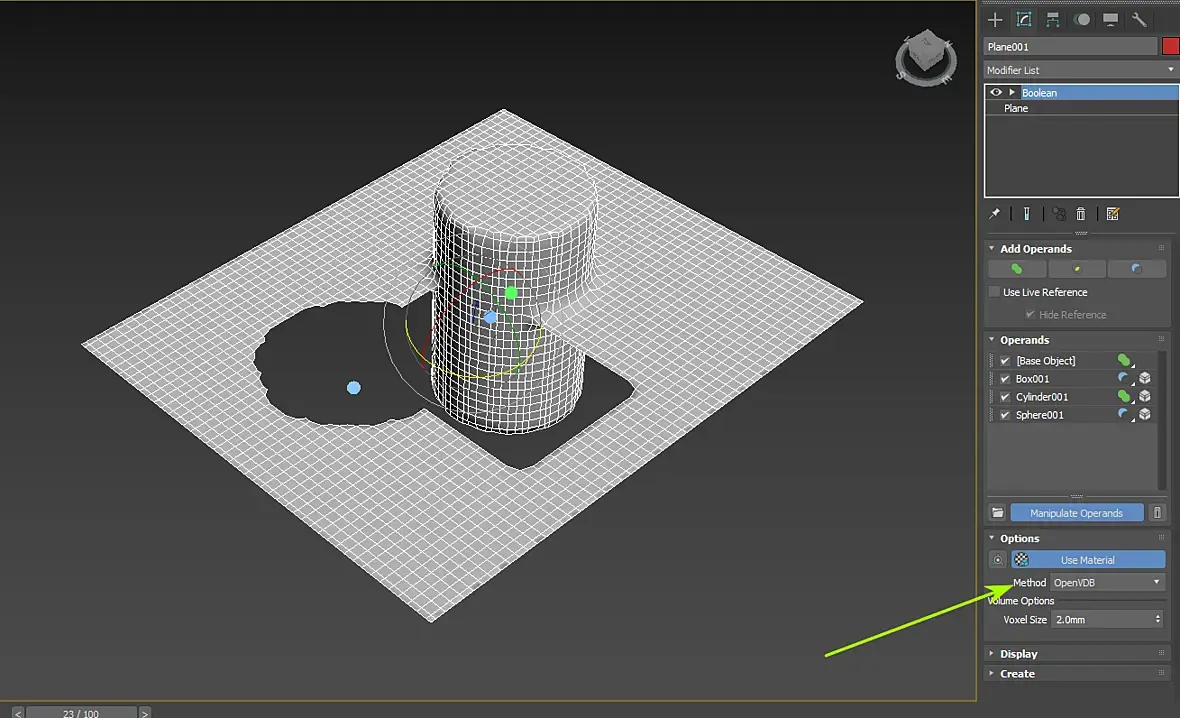This screenshot has height=718, width=1180.
Task: Toggle Show End Result icon
Action: [1026, 214]
